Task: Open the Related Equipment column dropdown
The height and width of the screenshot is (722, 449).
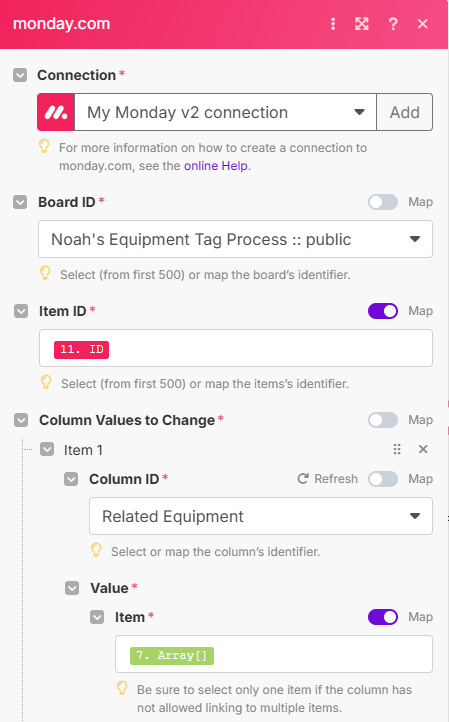Action: 261,516
